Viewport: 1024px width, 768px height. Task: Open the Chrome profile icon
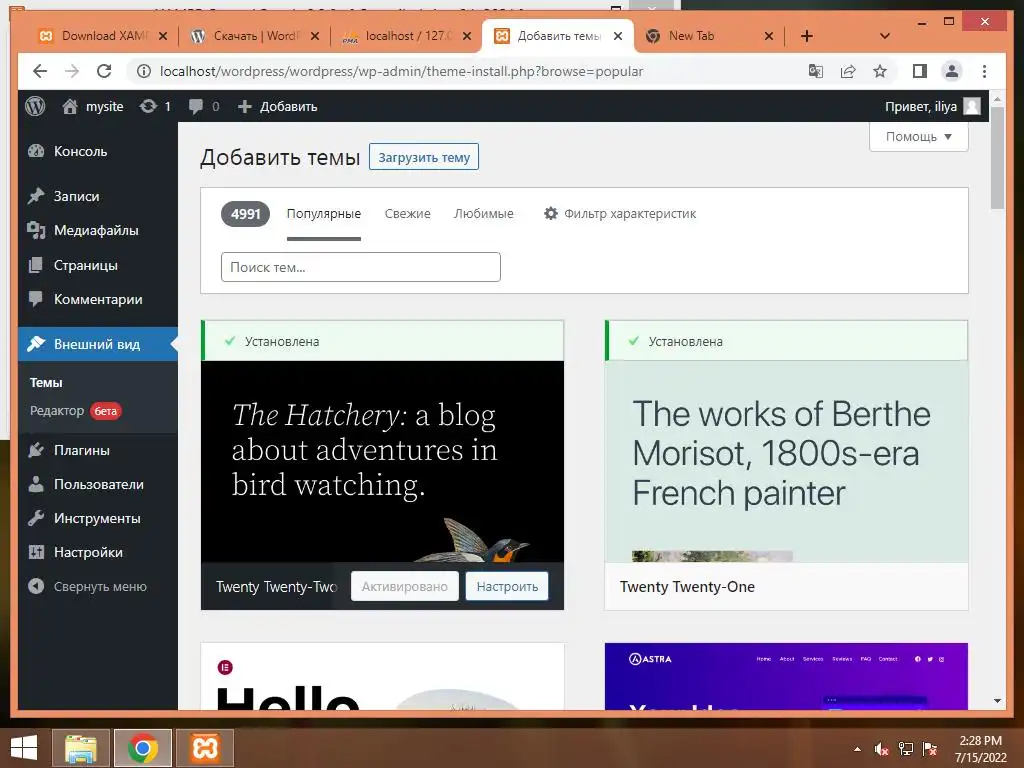952,71
